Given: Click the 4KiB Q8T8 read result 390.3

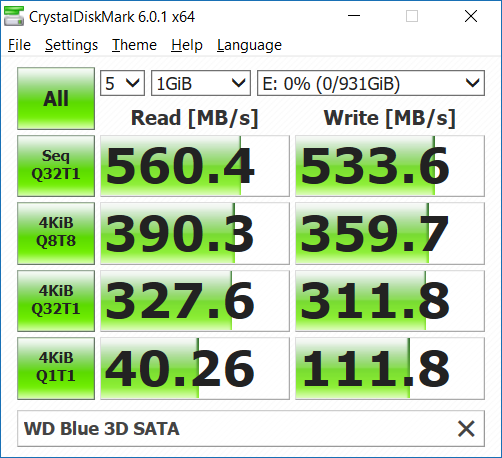Looking at the screenshot, I should click(x=195, y=233).
